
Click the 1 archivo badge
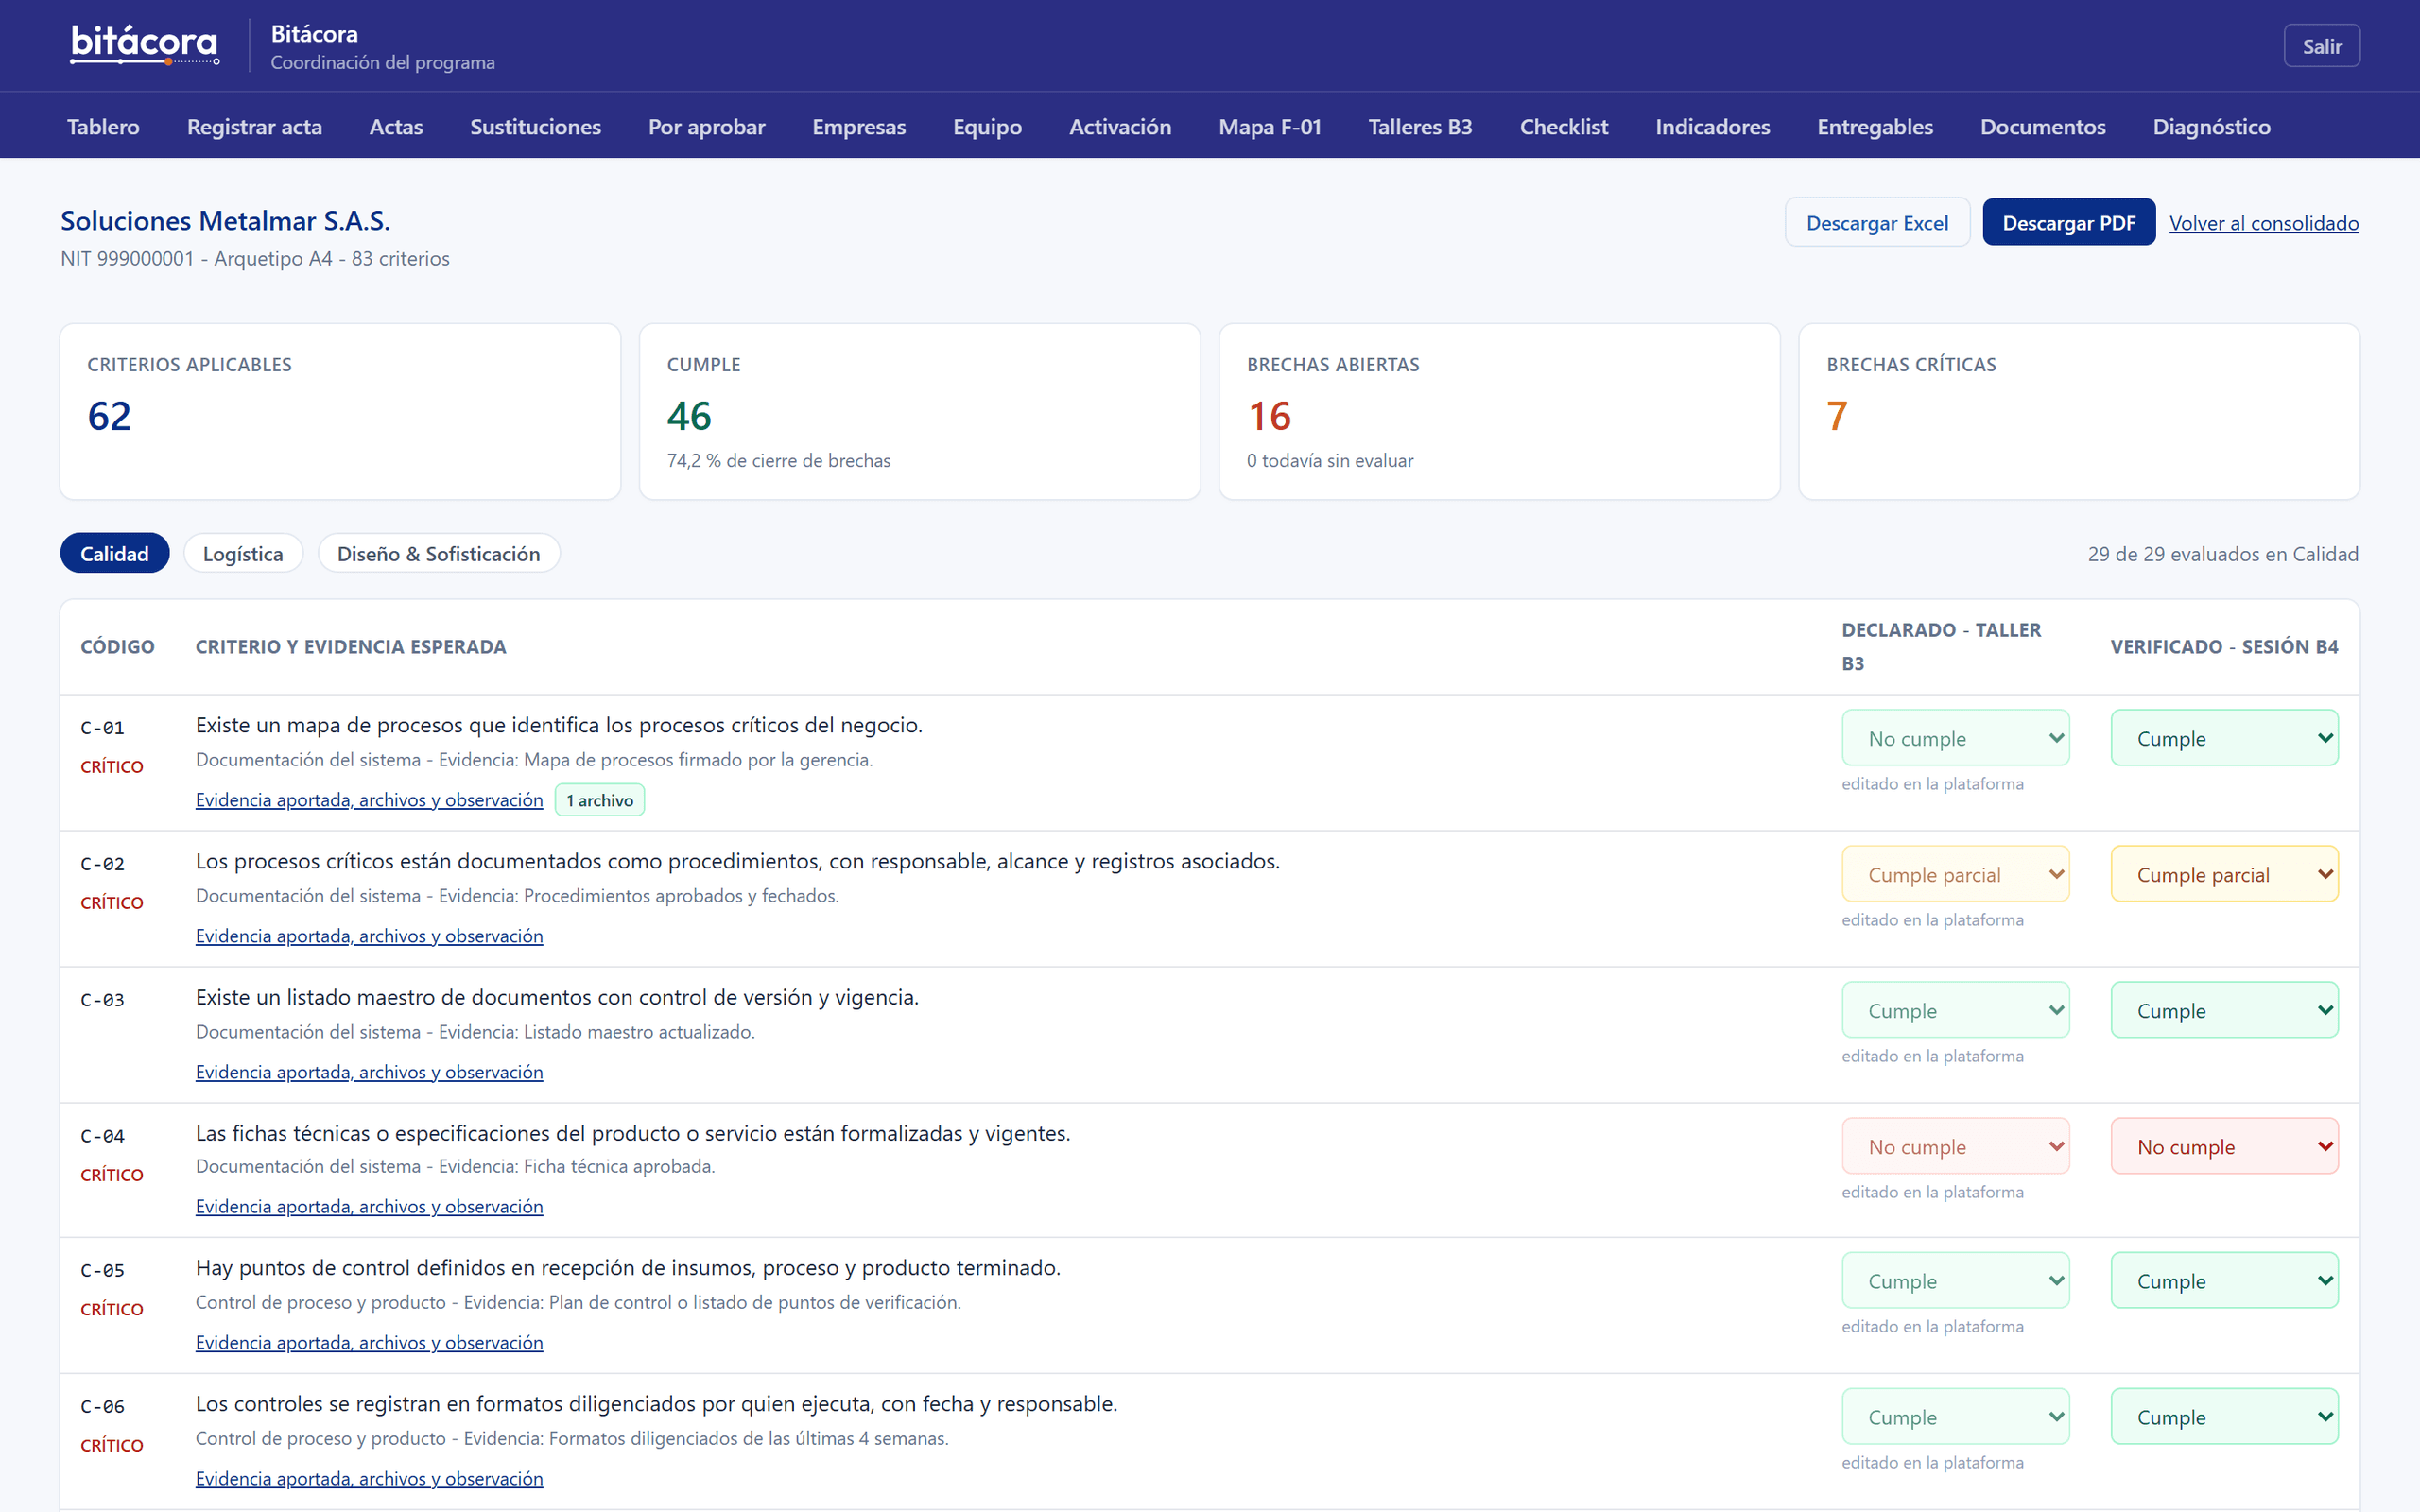600,800
